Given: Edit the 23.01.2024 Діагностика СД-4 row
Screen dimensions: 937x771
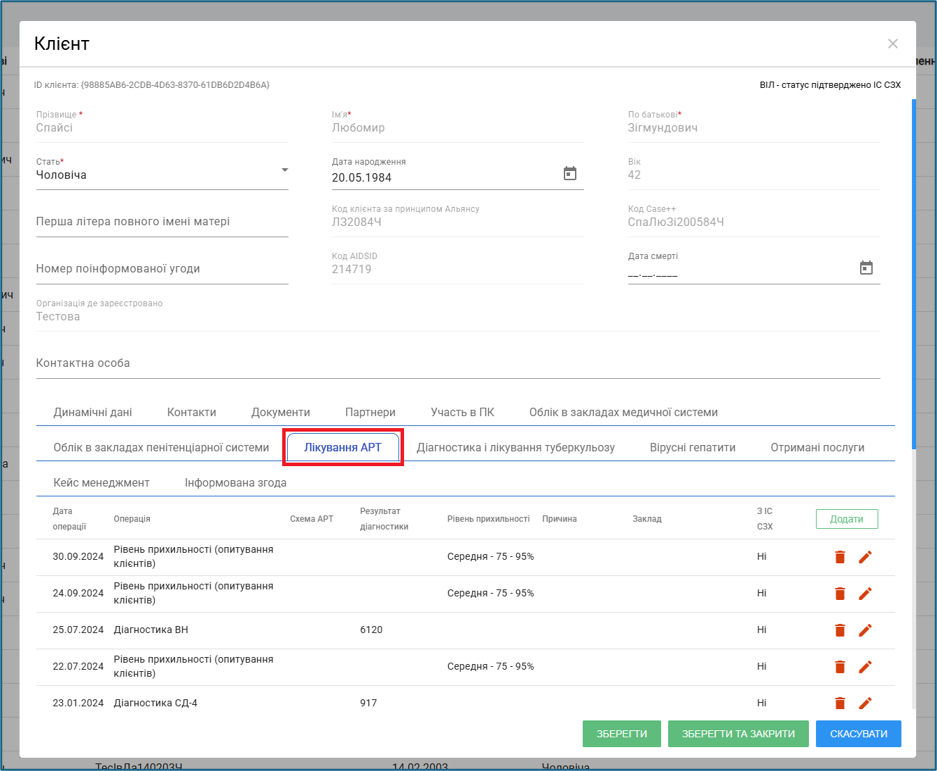Looking at the screenshot, I should [865, 703].
